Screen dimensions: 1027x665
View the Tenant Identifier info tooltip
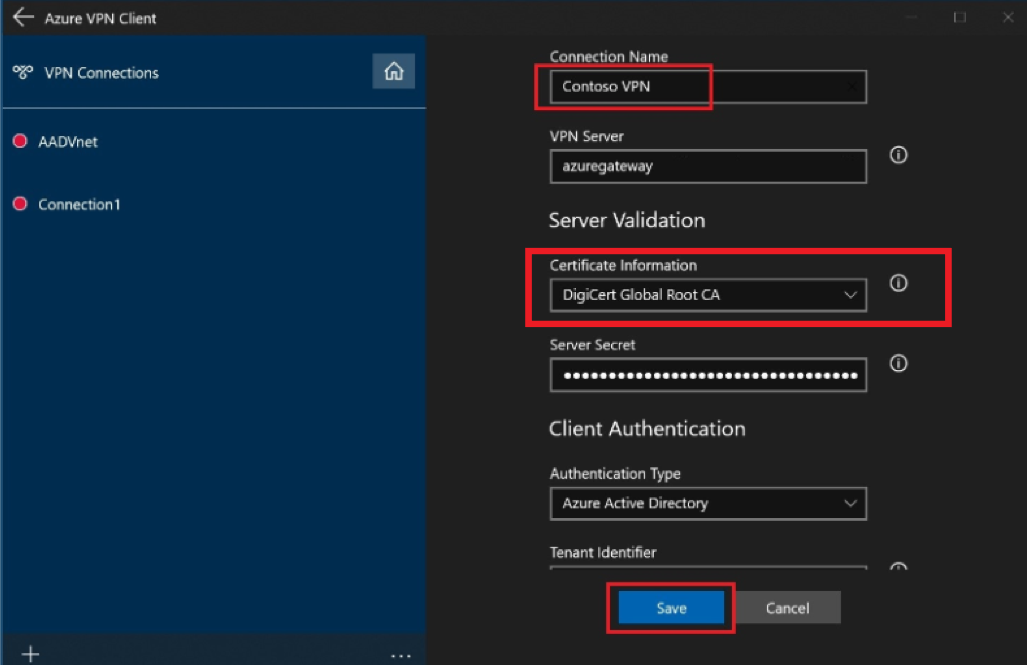[897, 568]
